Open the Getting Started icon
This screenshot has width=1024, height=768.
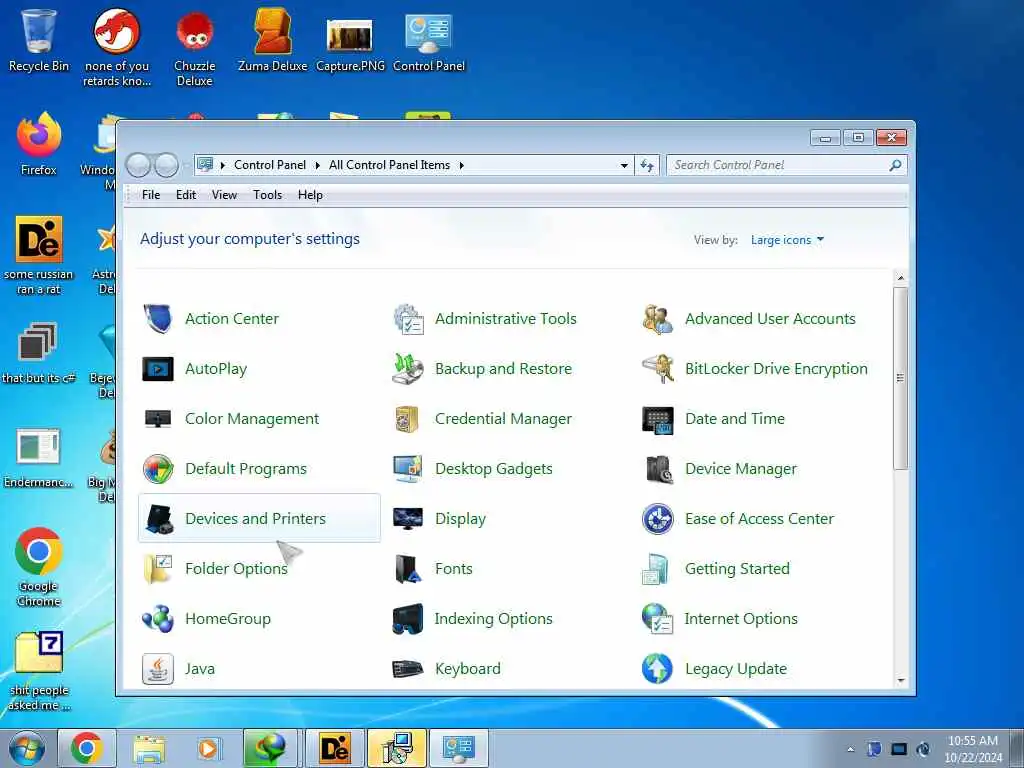(x=658, y=569)
